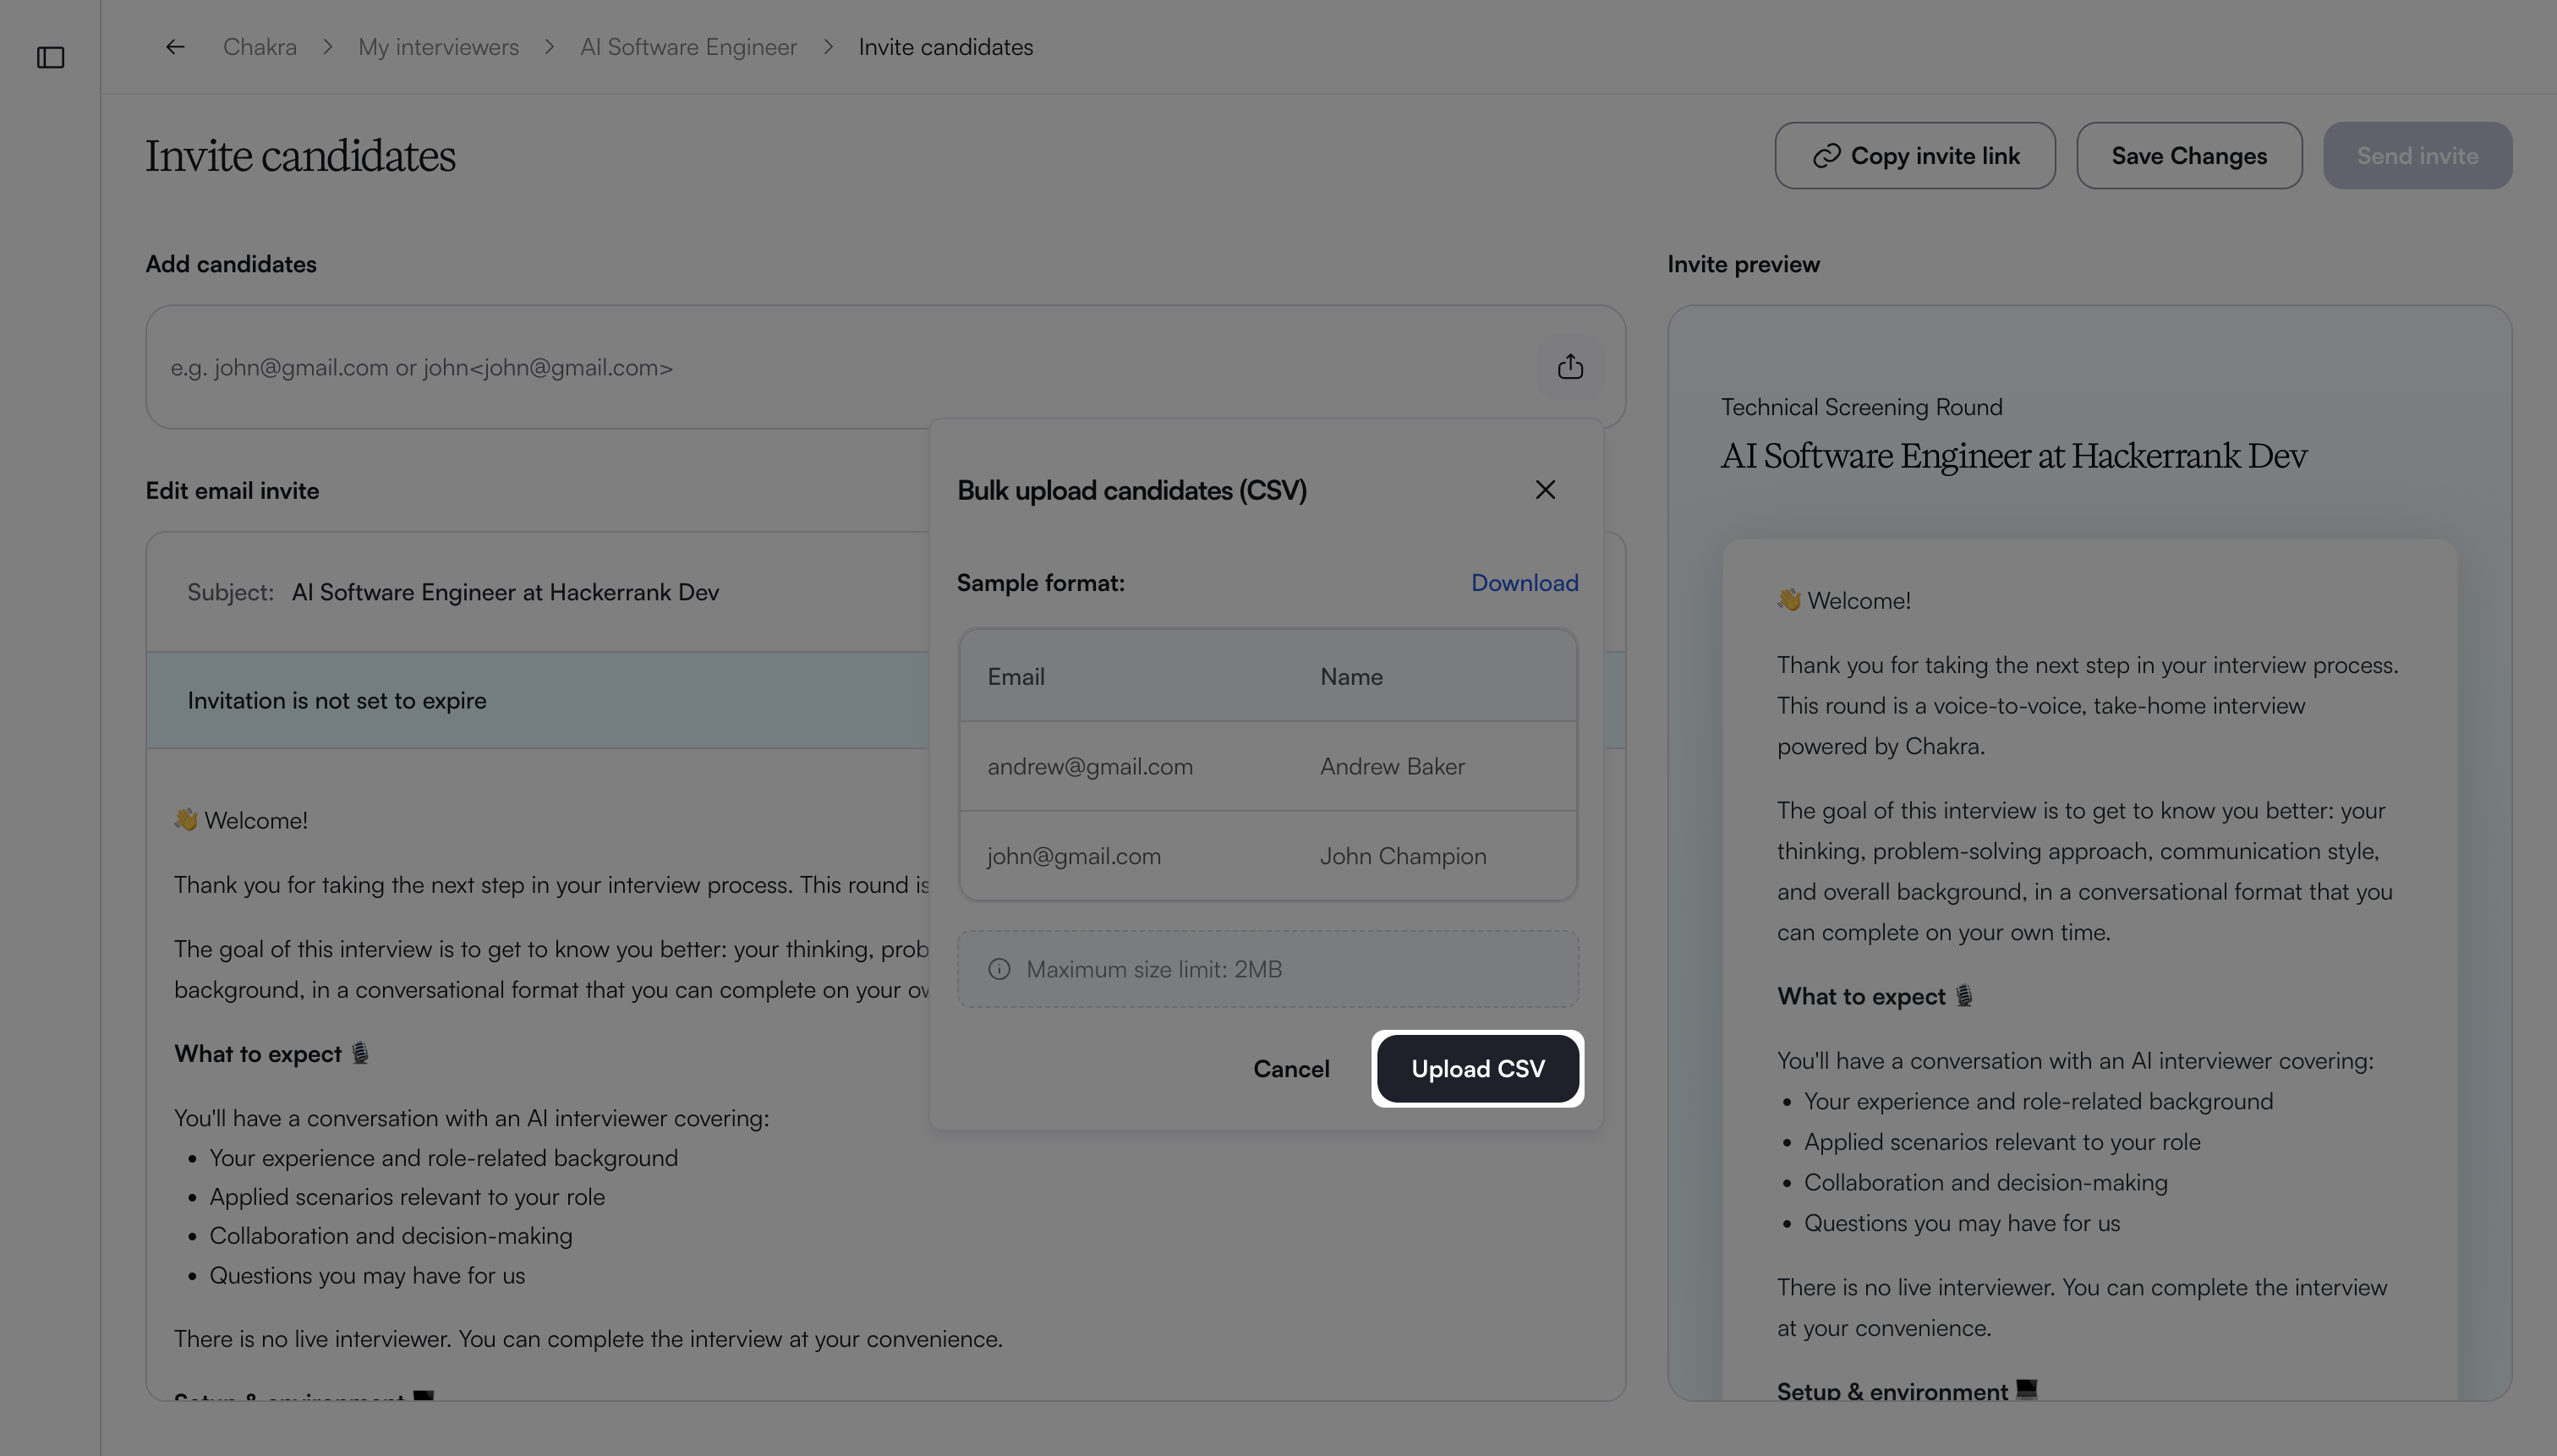Click the info icon near Maximum size limit

999,969
